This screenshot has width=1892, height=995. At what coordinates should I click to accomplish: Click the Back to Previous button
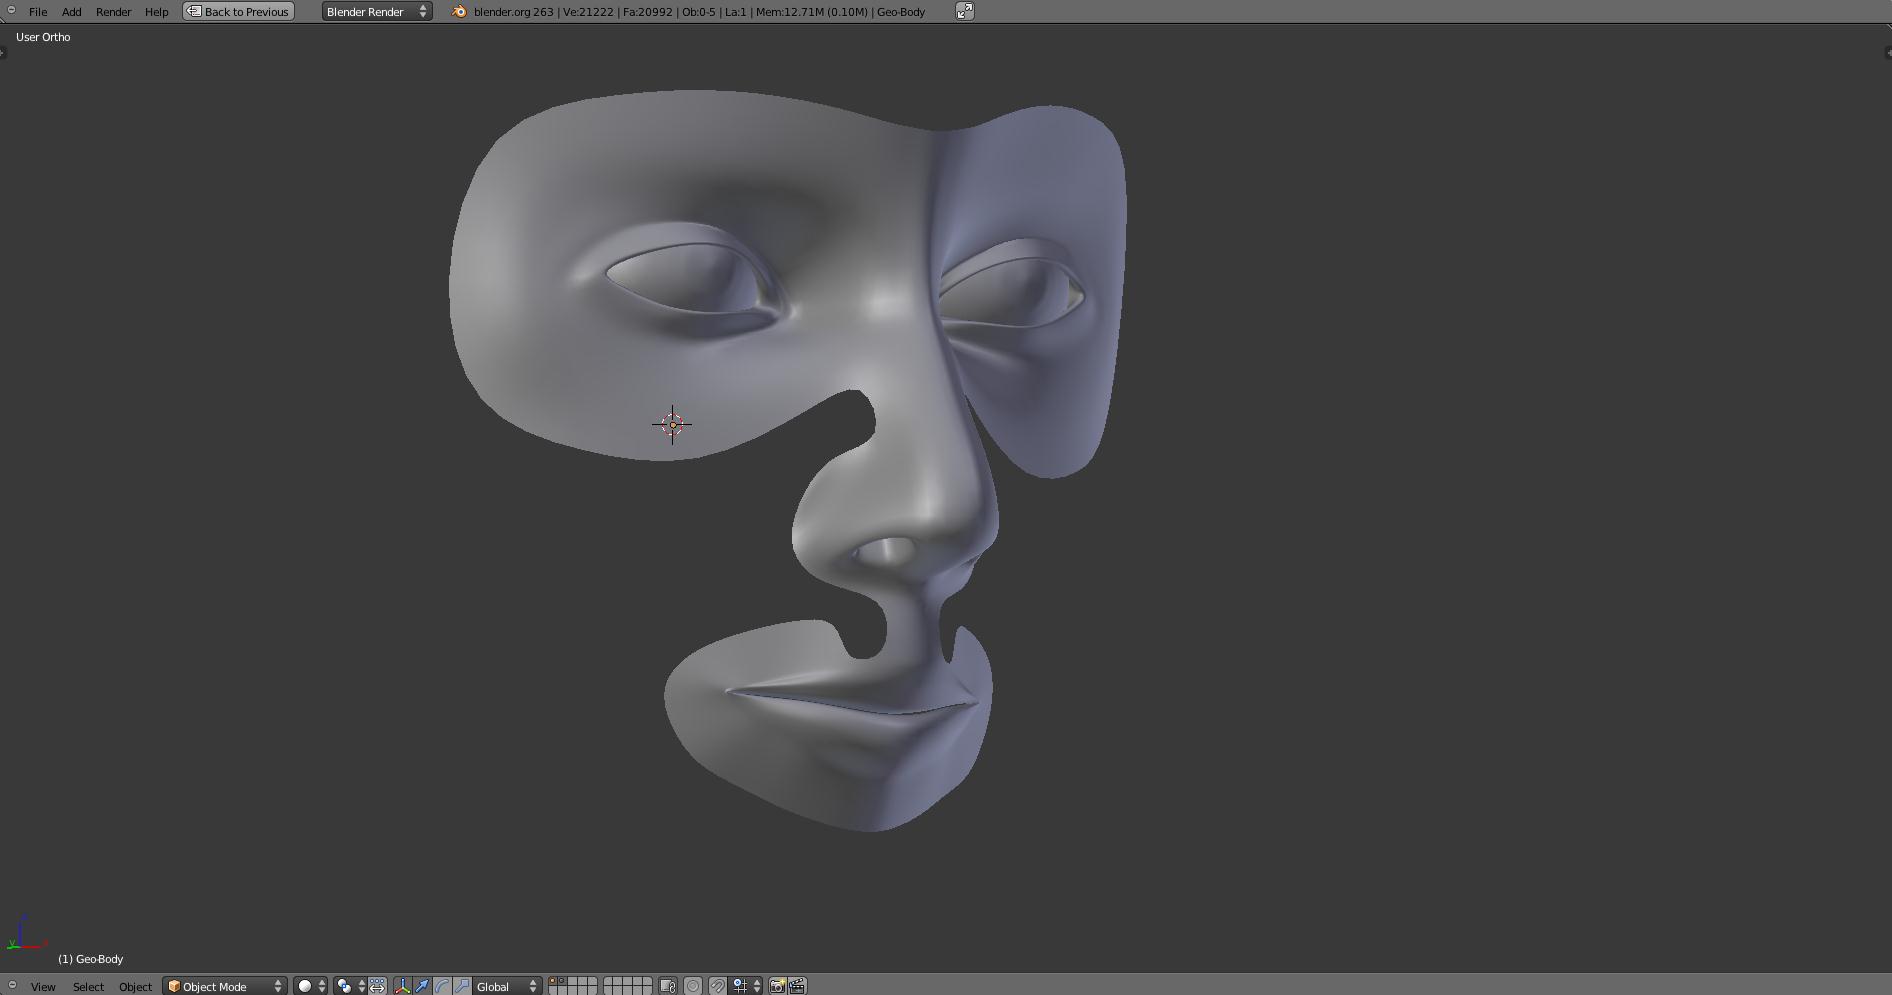click(x=238, y=12)
